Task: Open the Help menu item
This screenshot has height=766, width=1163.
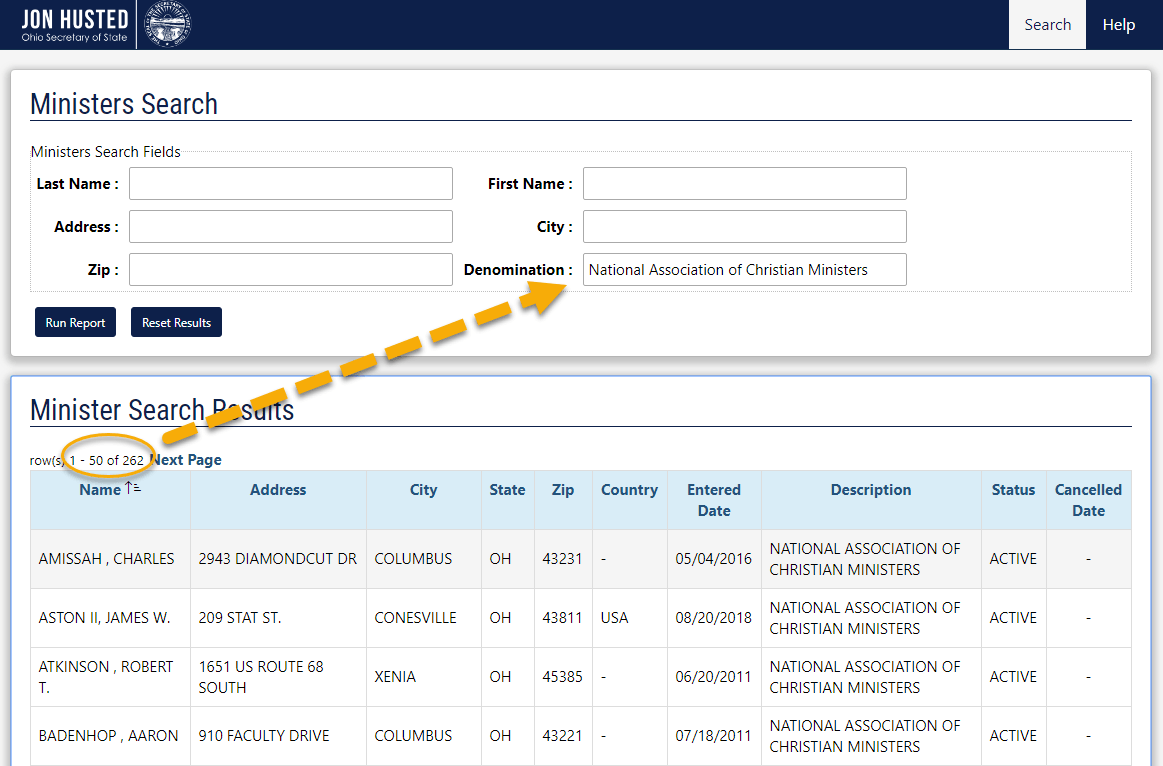Action: coord(1118,25)
